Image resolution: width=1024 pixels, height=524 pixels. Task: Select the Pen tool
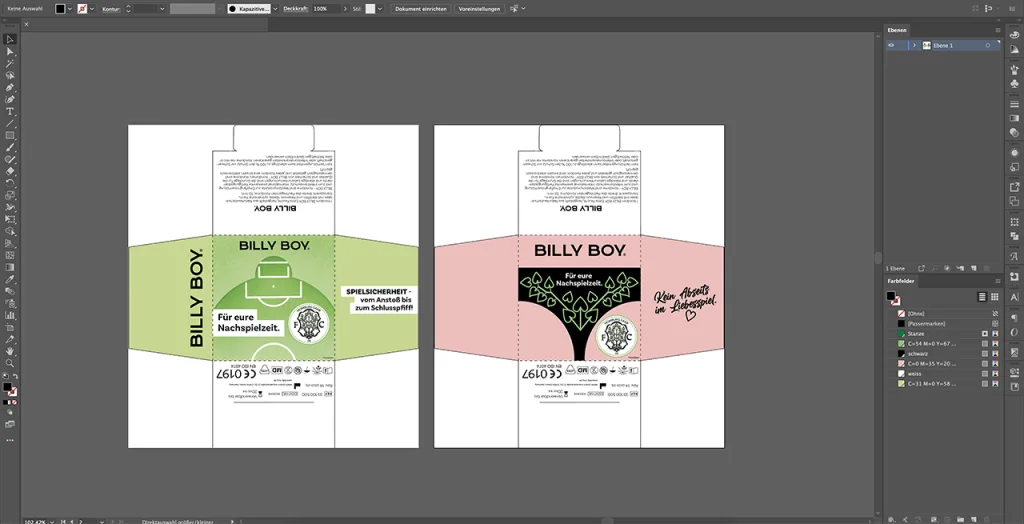10,88
